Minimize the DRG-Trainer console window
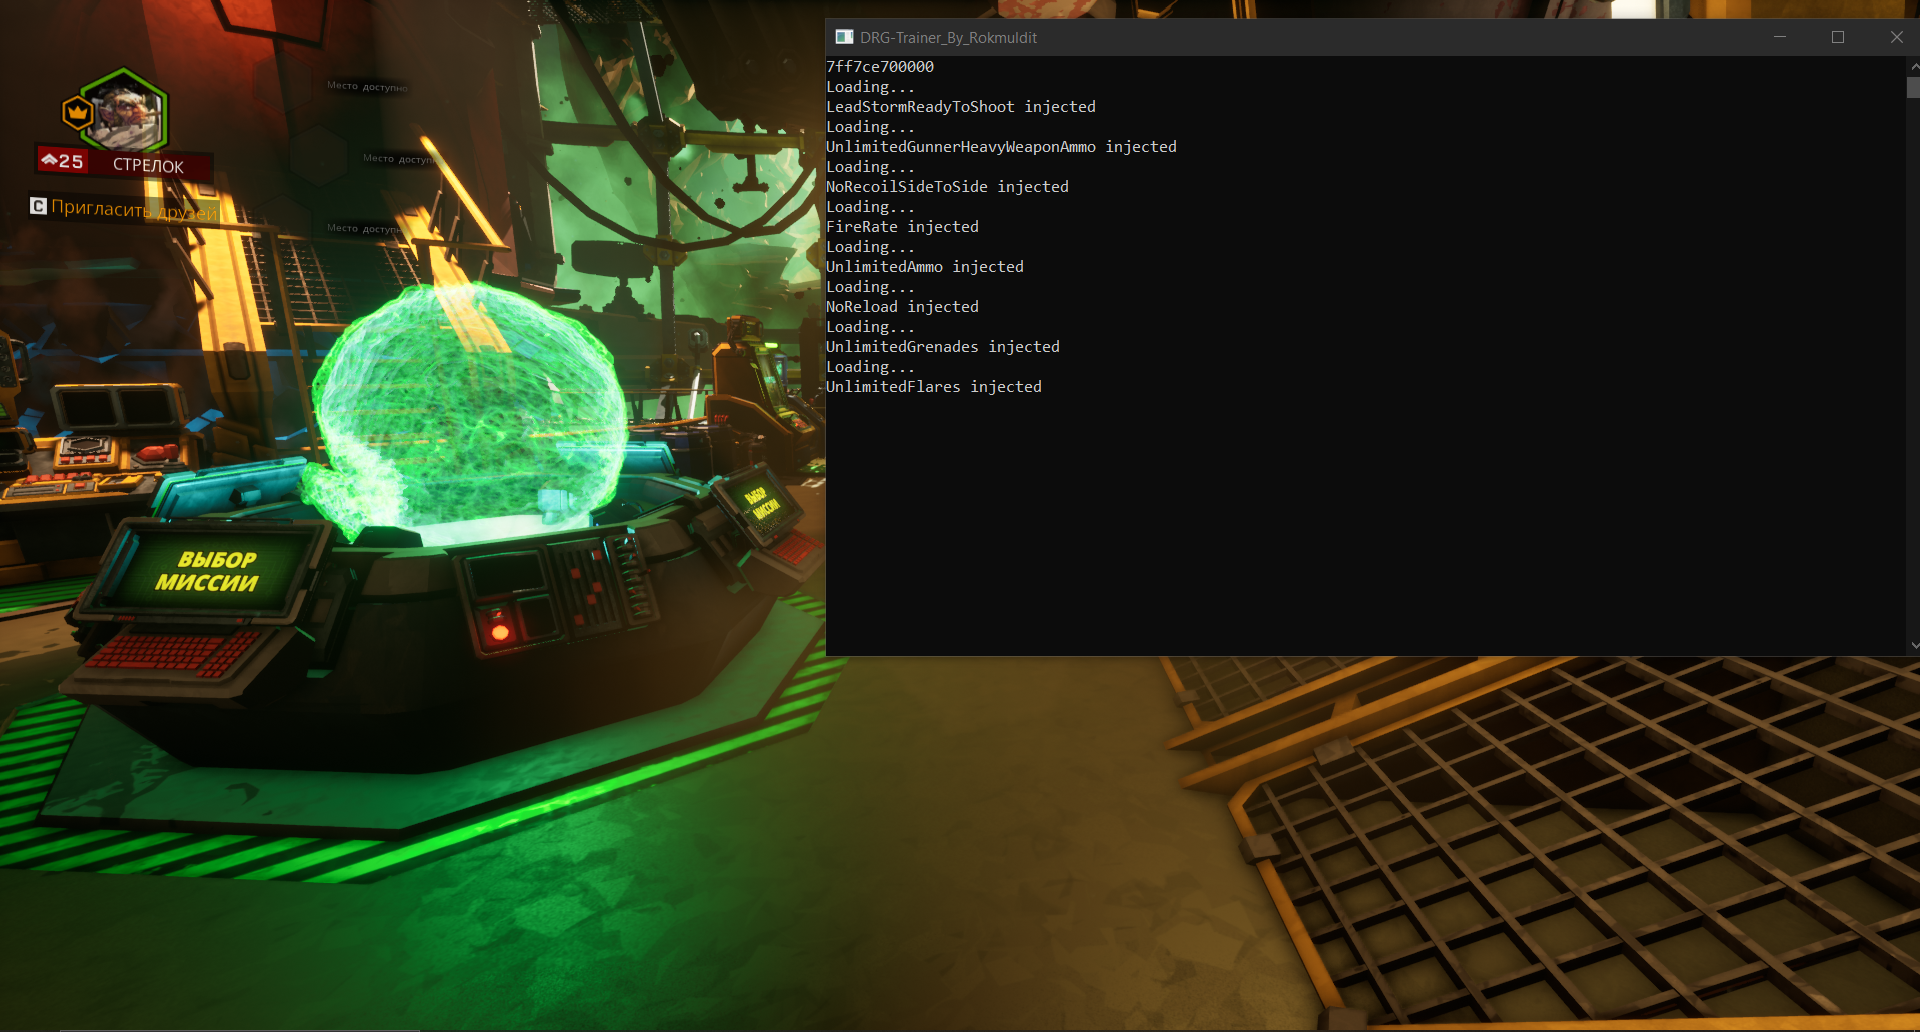This screenshot has height=1032, width=1920. [x=1780, y=37]
